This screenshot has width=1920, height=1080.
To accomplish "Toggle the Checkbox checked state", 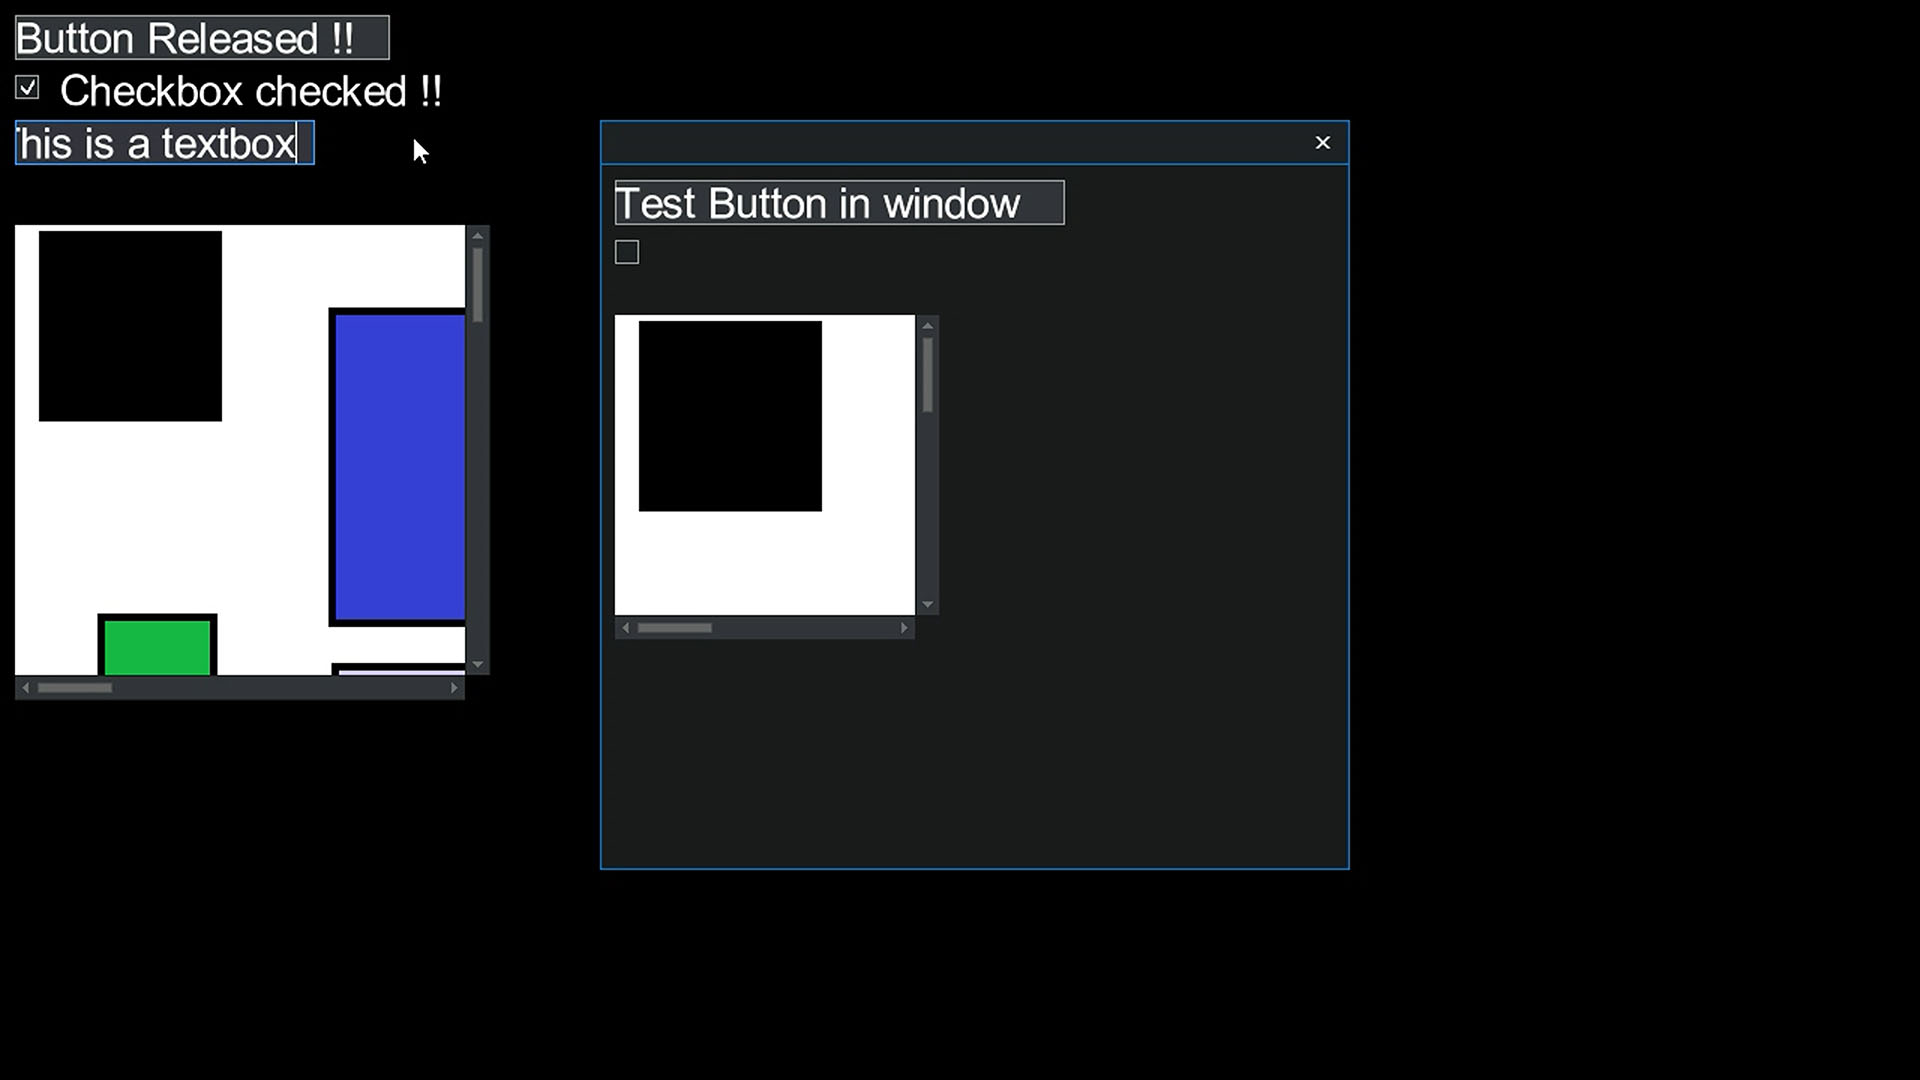I will pyautogui.click(x=26, y=90).
